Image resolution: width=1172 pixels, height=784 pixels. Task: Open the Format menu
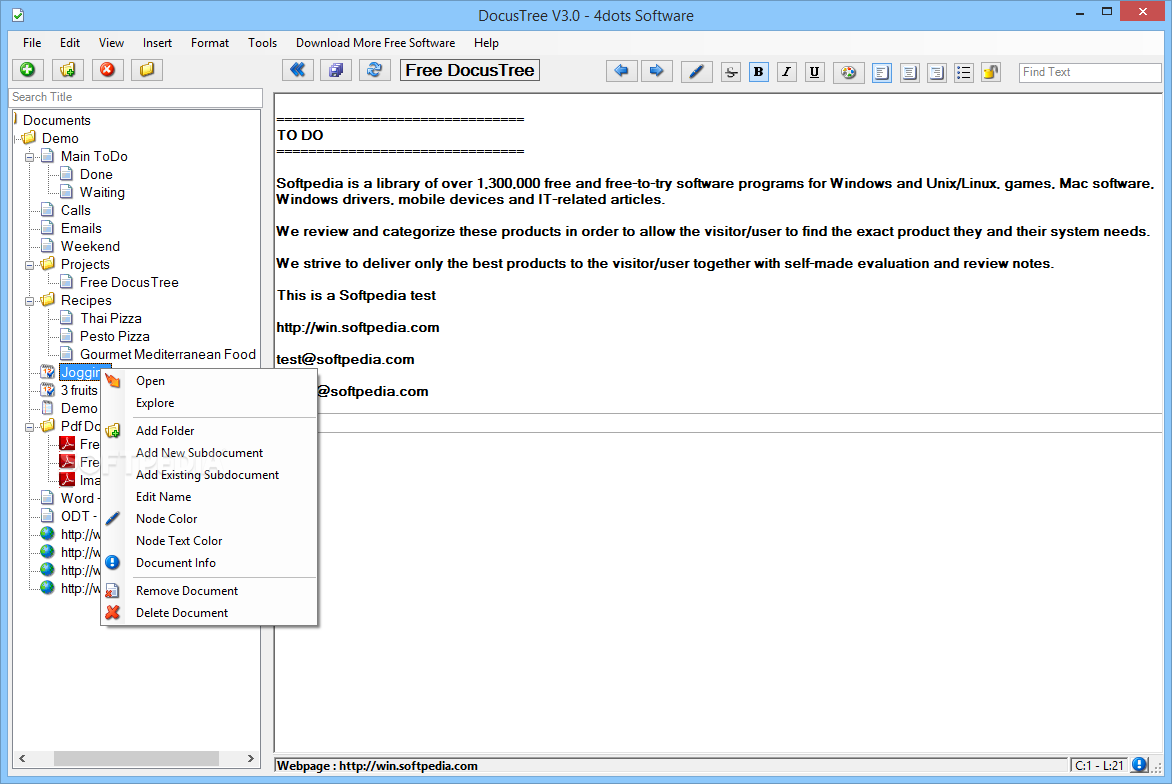click(x=210, y=43)
